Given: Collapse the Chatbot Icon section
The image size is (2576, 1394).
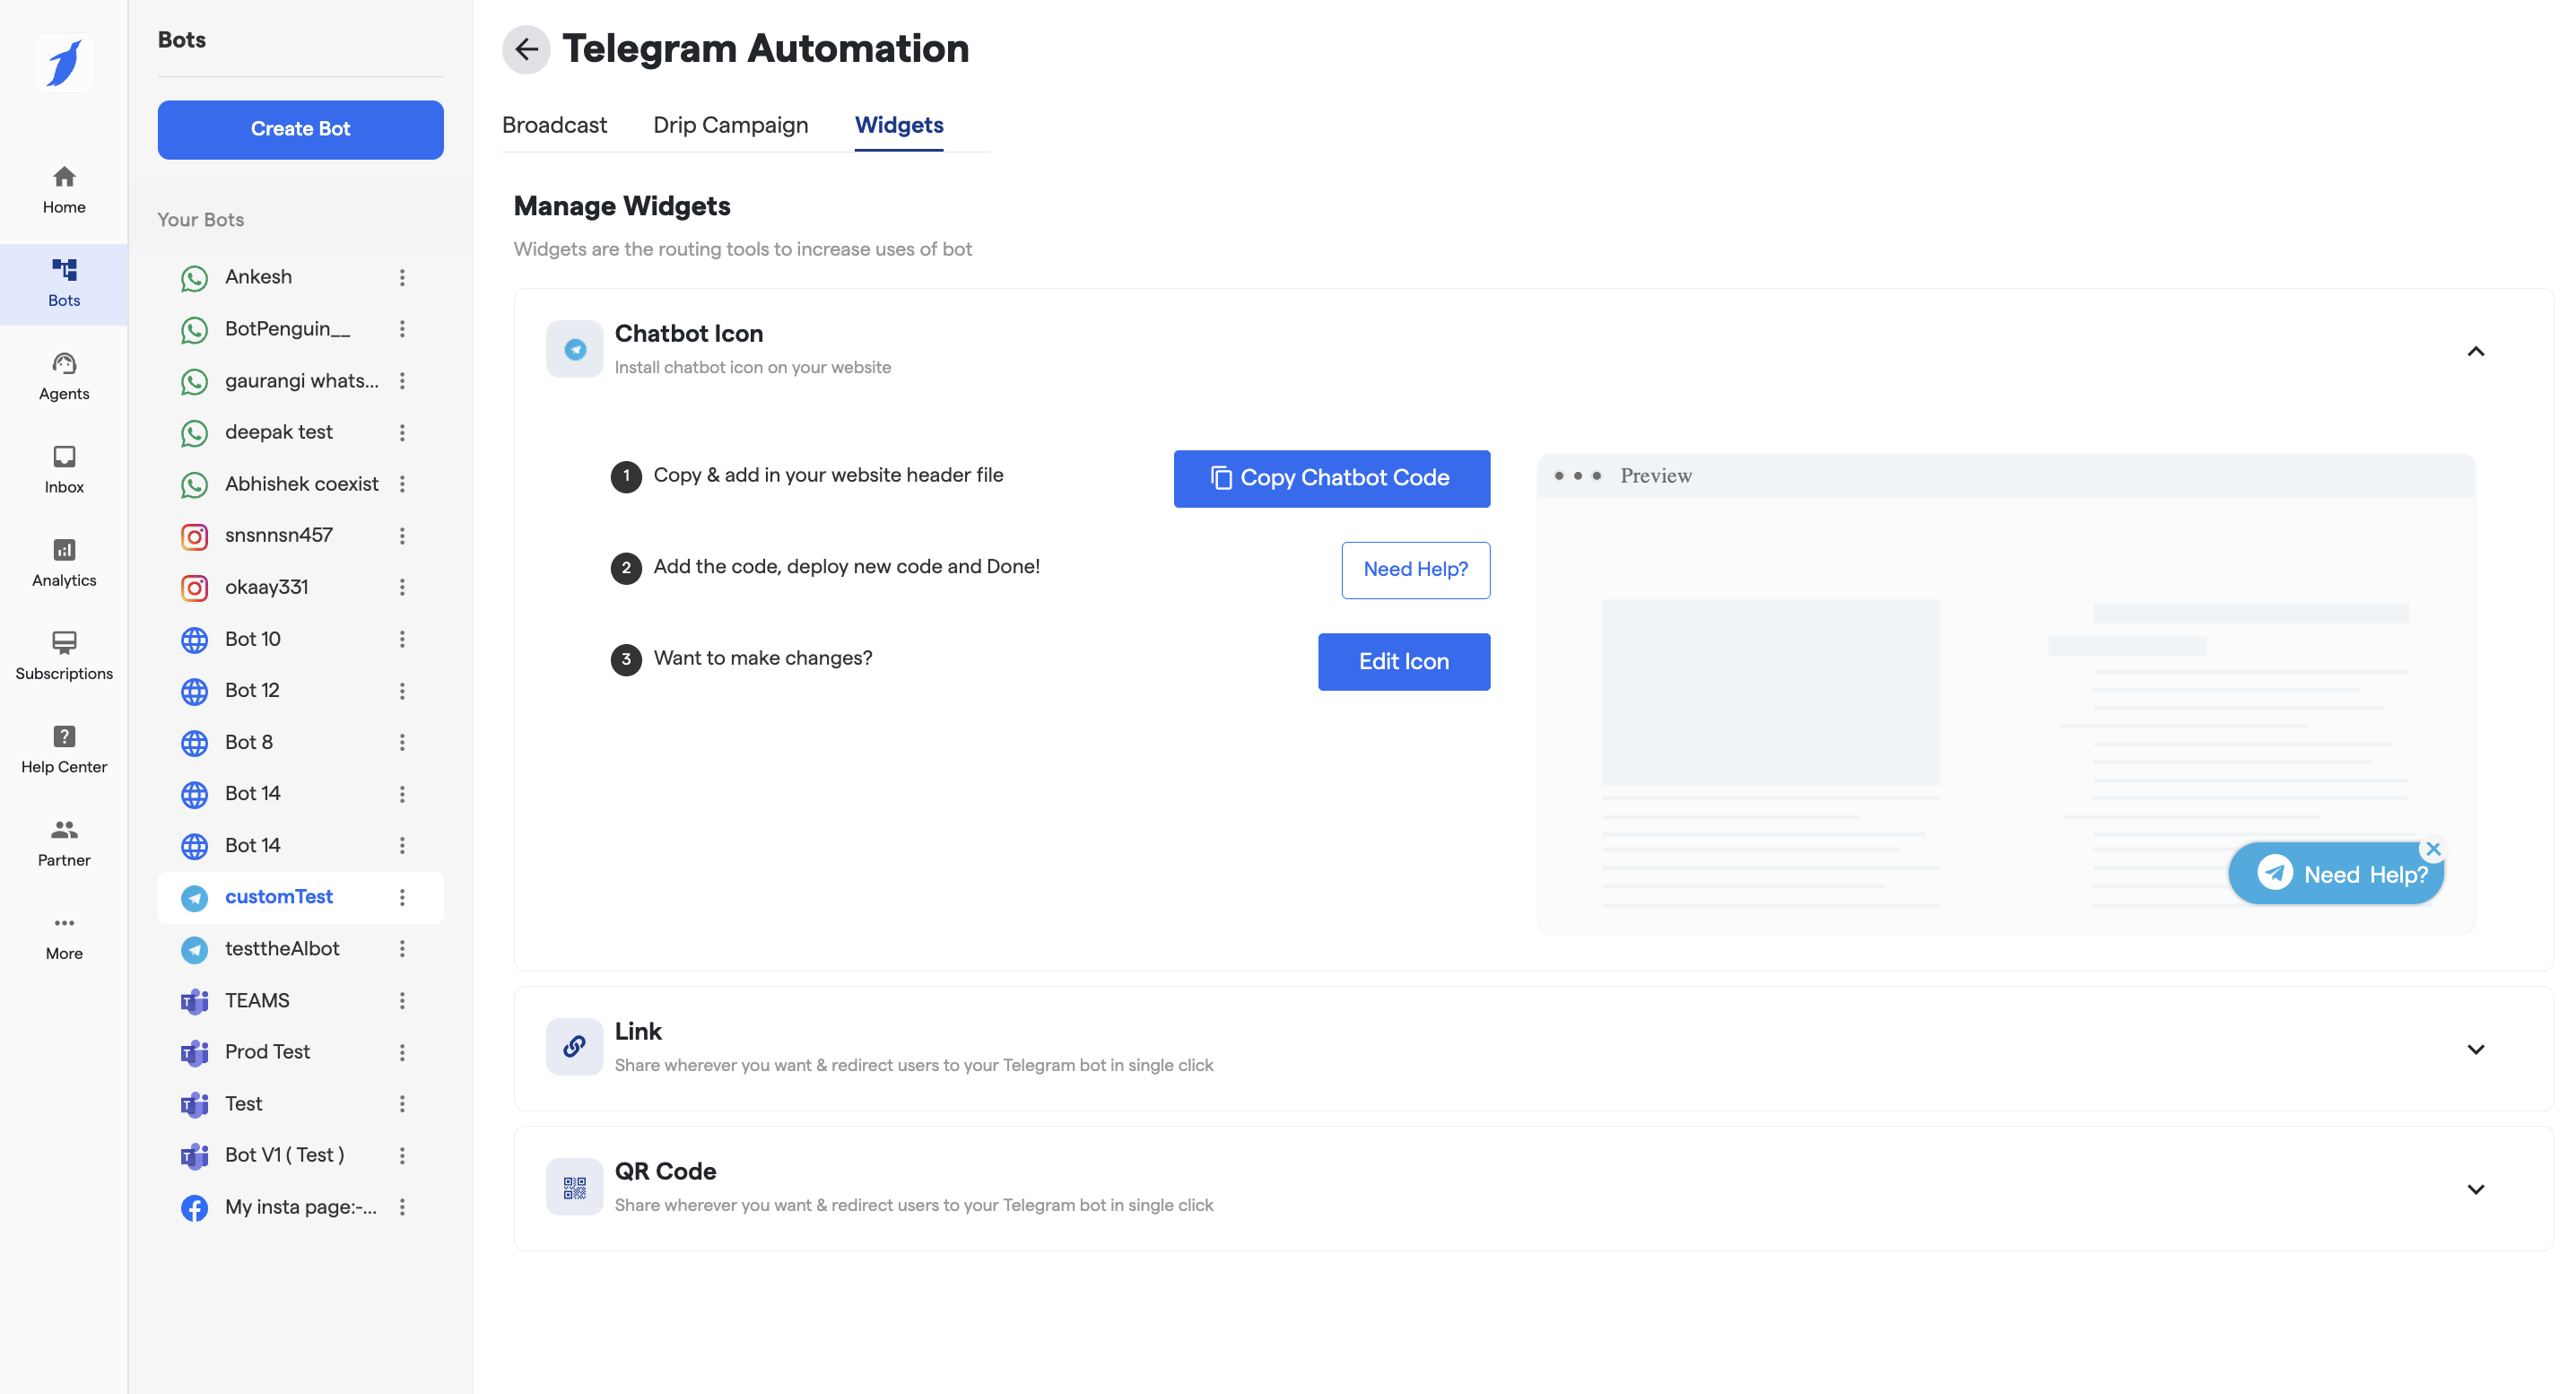Looking at the screenshot, I should tap(2475, 351).
